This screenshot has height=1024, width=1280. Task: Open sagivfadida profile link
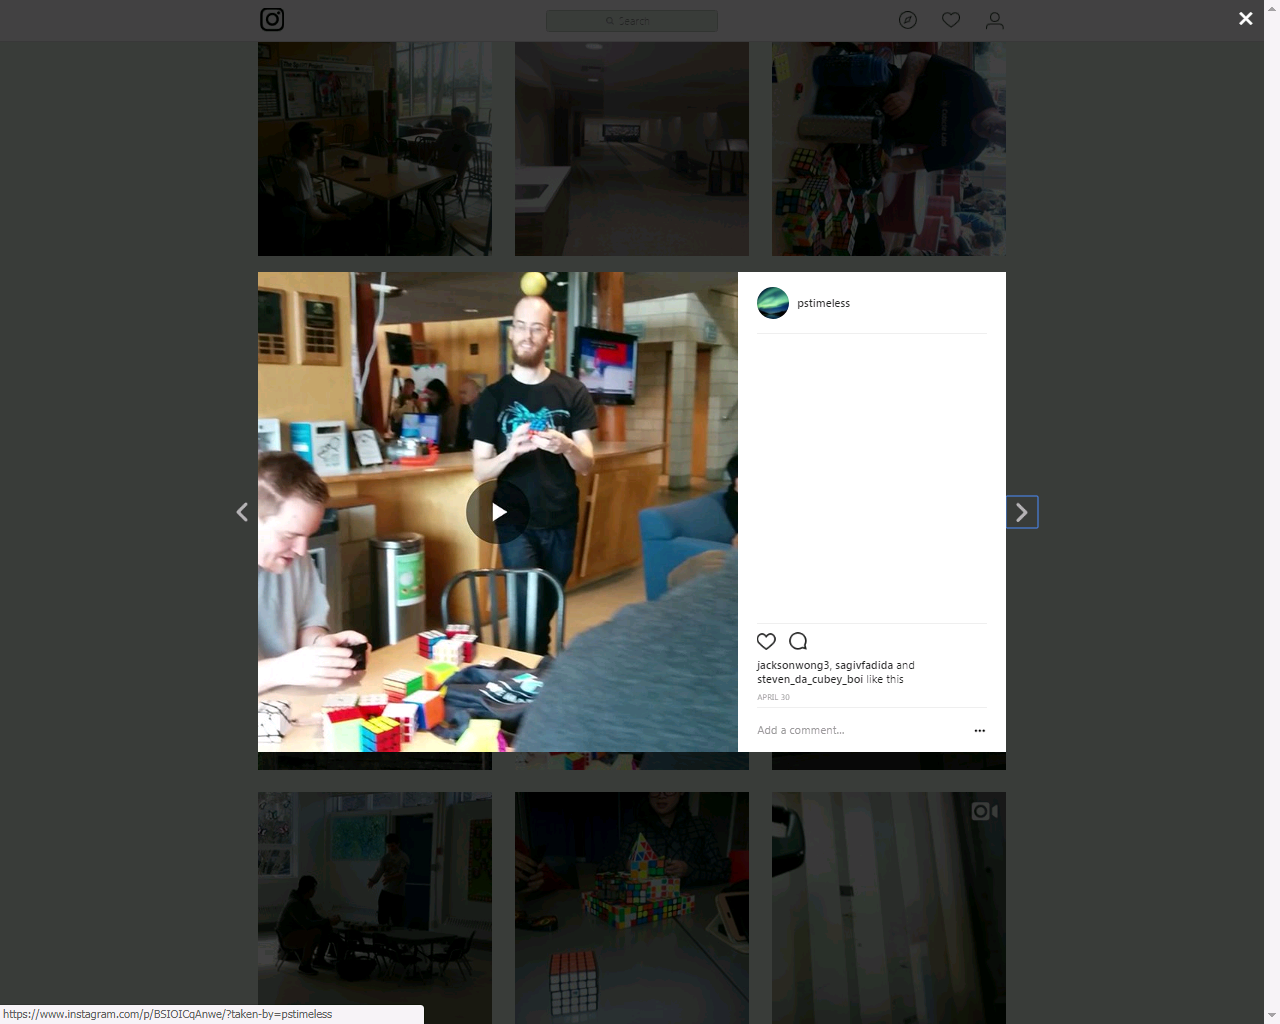(x=864, y=665)
